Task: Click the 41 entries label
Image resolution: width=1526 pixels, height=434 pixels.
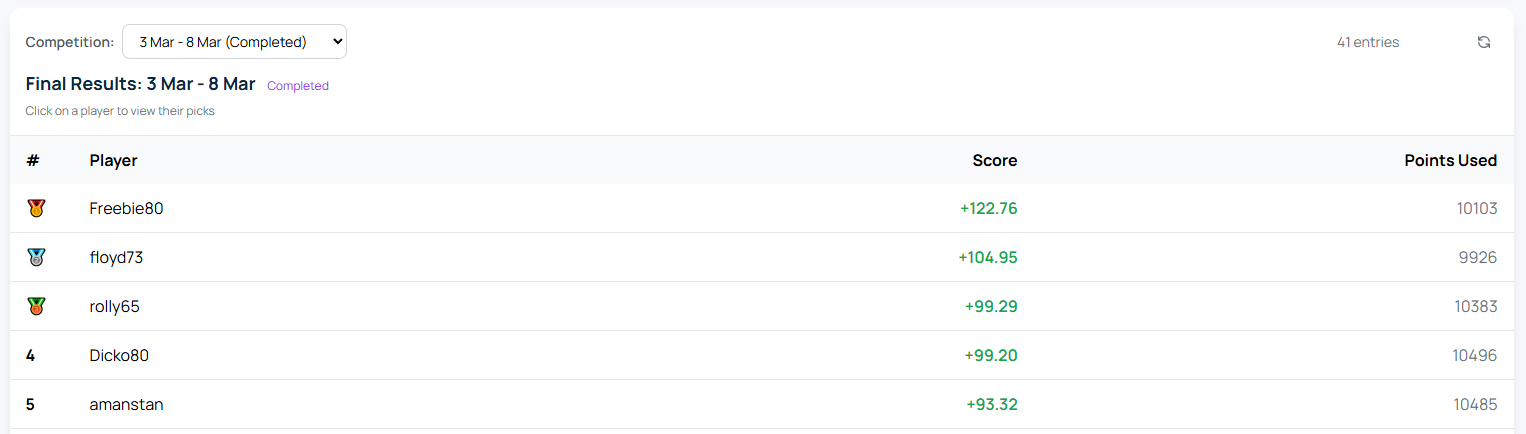Action: 1368,42
